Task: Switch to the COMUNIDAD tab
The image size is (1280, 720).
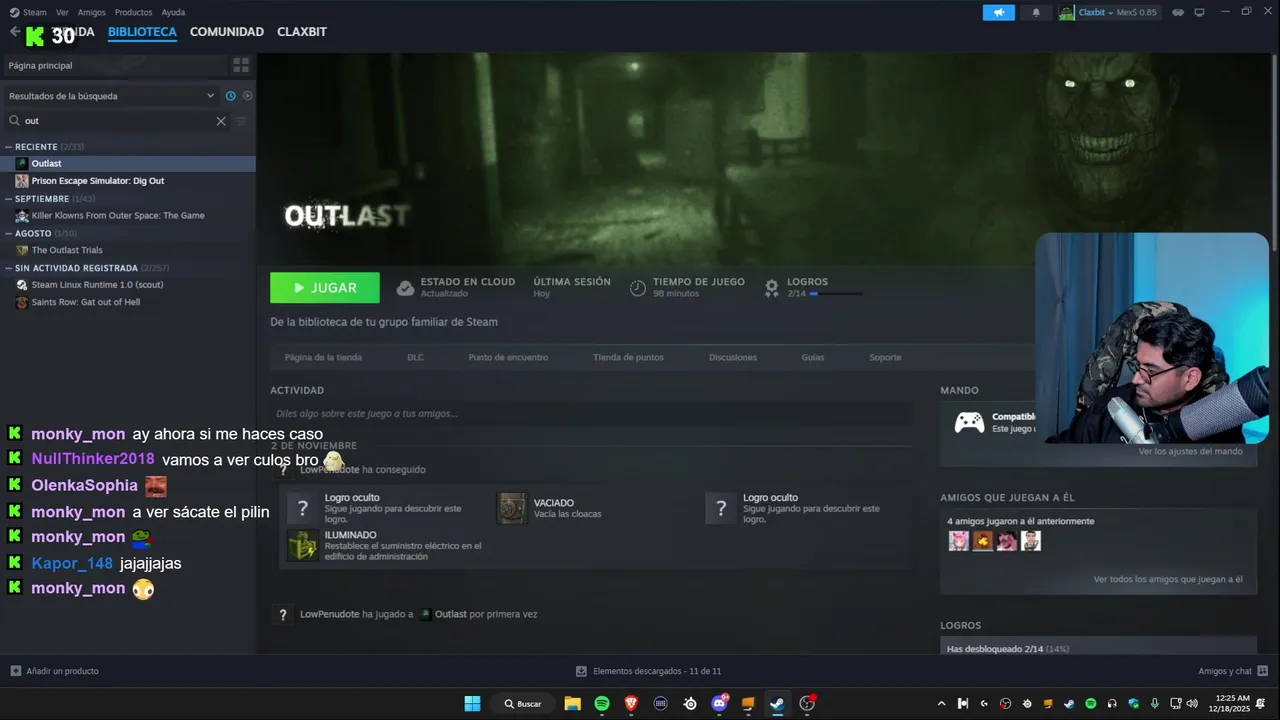Action: coord(227,32)
